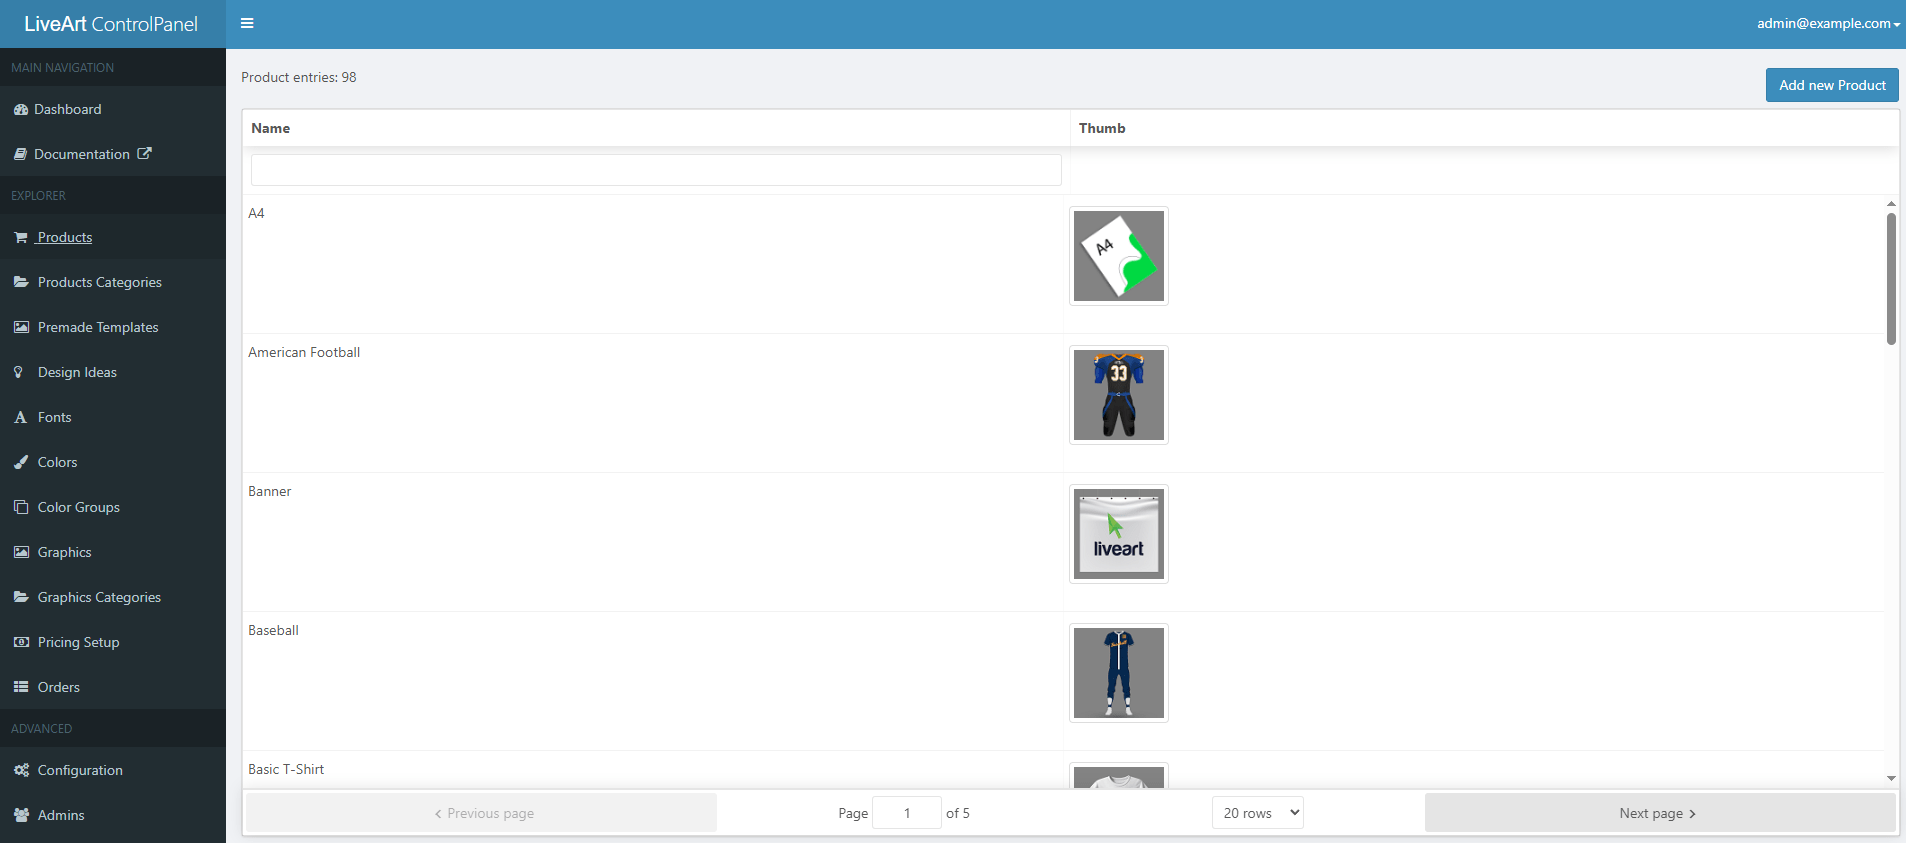Click the LiveArt ControlPanel logo link
This screenshot has height=843, width=1906.
(x=111, y=24)
